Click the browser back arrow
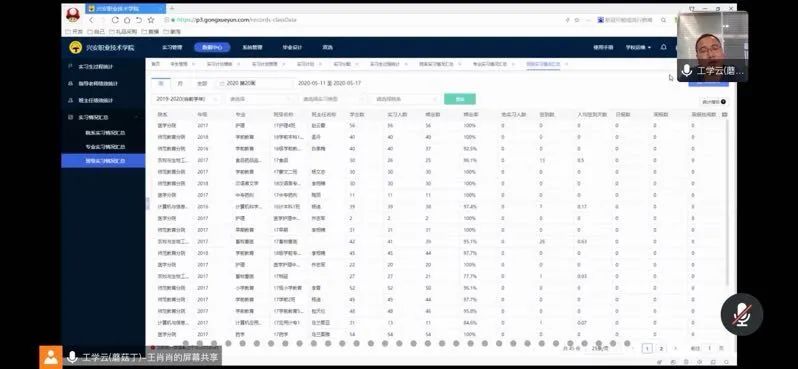Screen dimensions: 798x369 [x=91, y=20]
